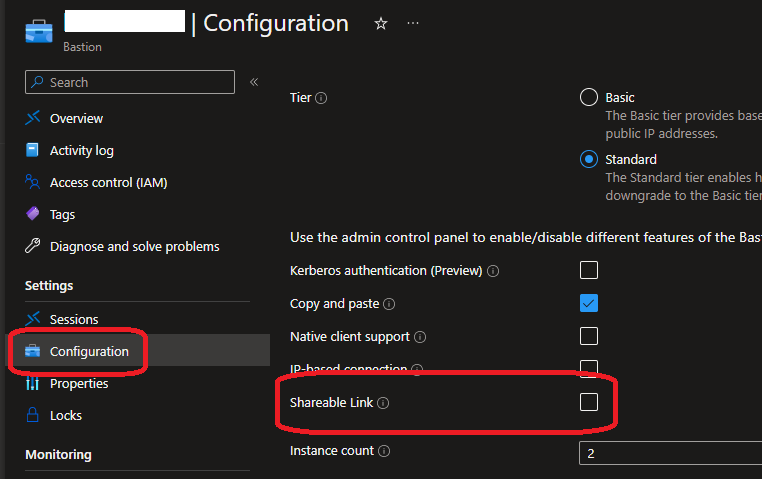
Task: Click info icon next to Native client support
Action: [x=420, y=337]
